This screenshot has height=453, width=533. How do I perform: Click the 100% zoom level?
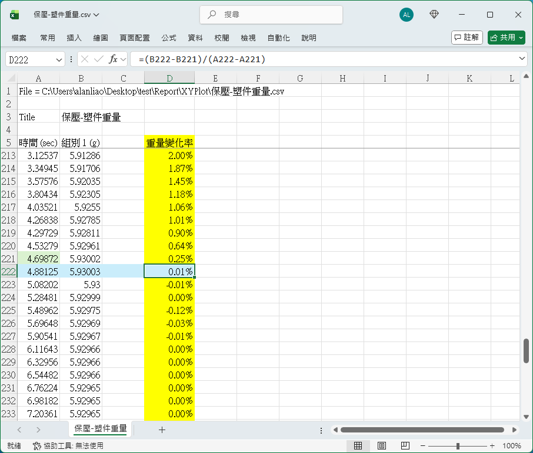512,446
